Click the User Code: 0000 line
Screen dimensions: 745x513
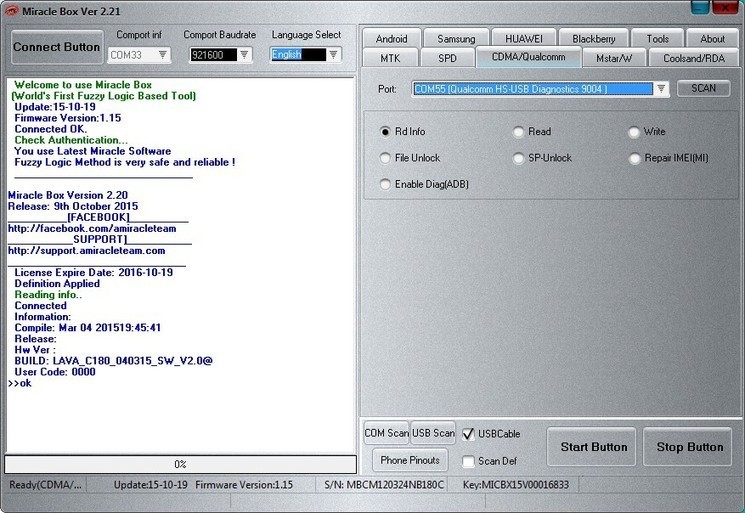(55, 372)
